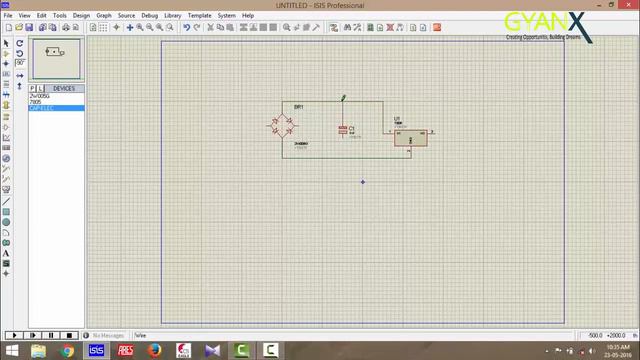The width and height of the screenshot is (640, 360).
Task: Open the Debug menu
Action: click(149, 16)
